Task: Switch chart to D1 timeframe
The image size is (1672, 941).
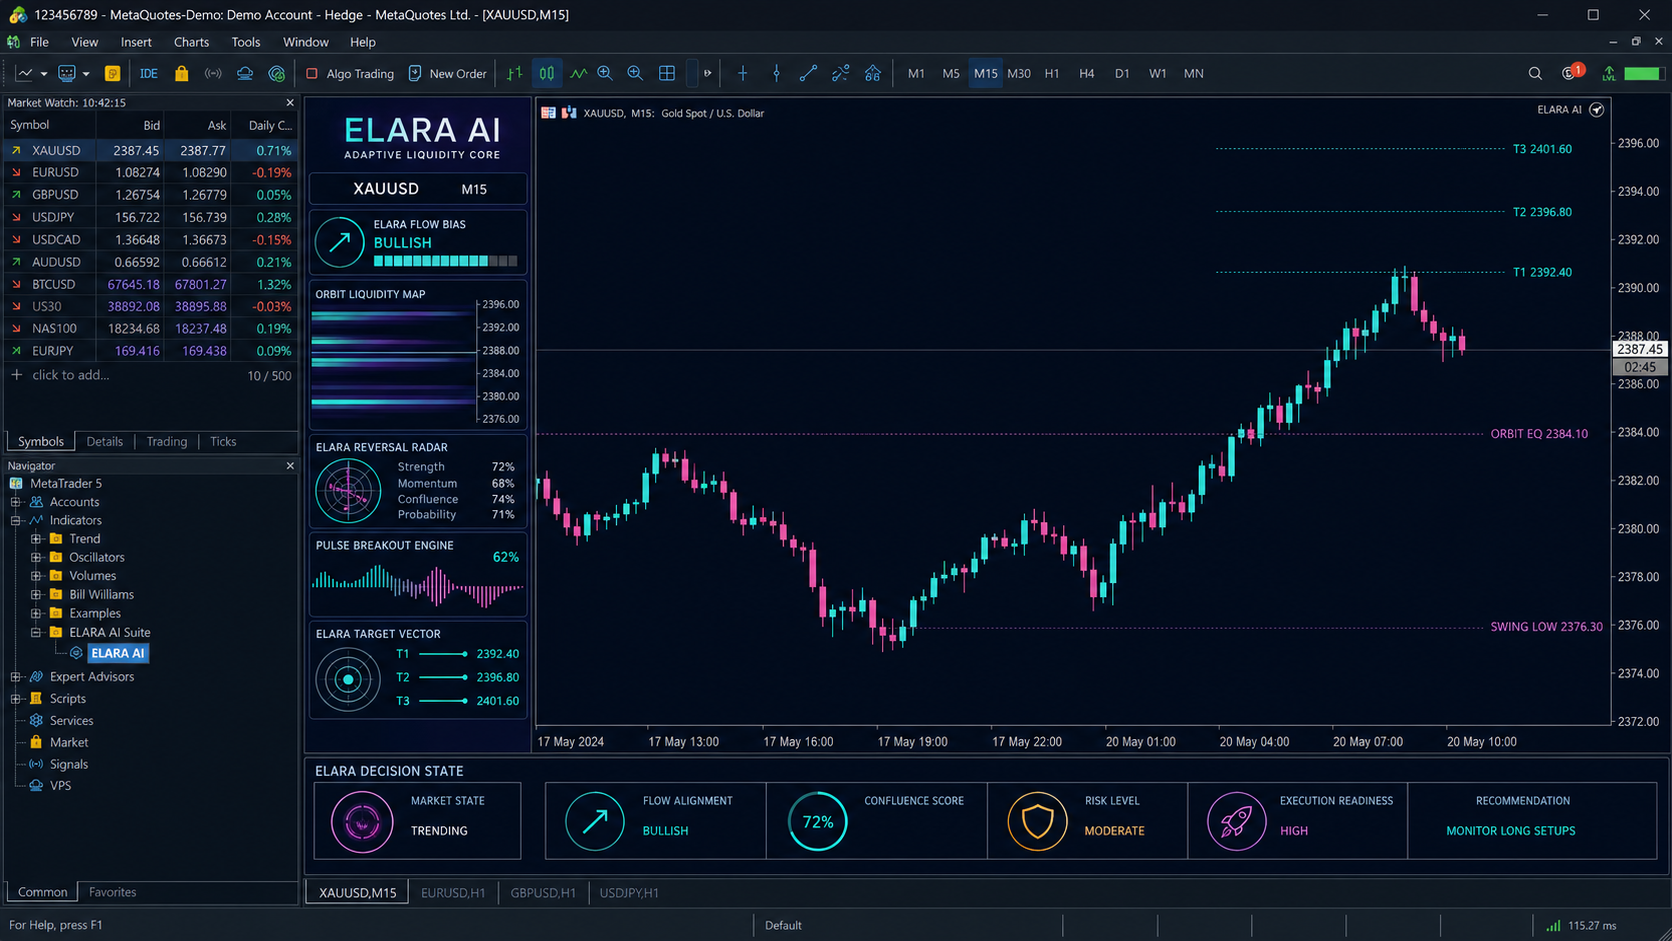Action: point(1122,73)
